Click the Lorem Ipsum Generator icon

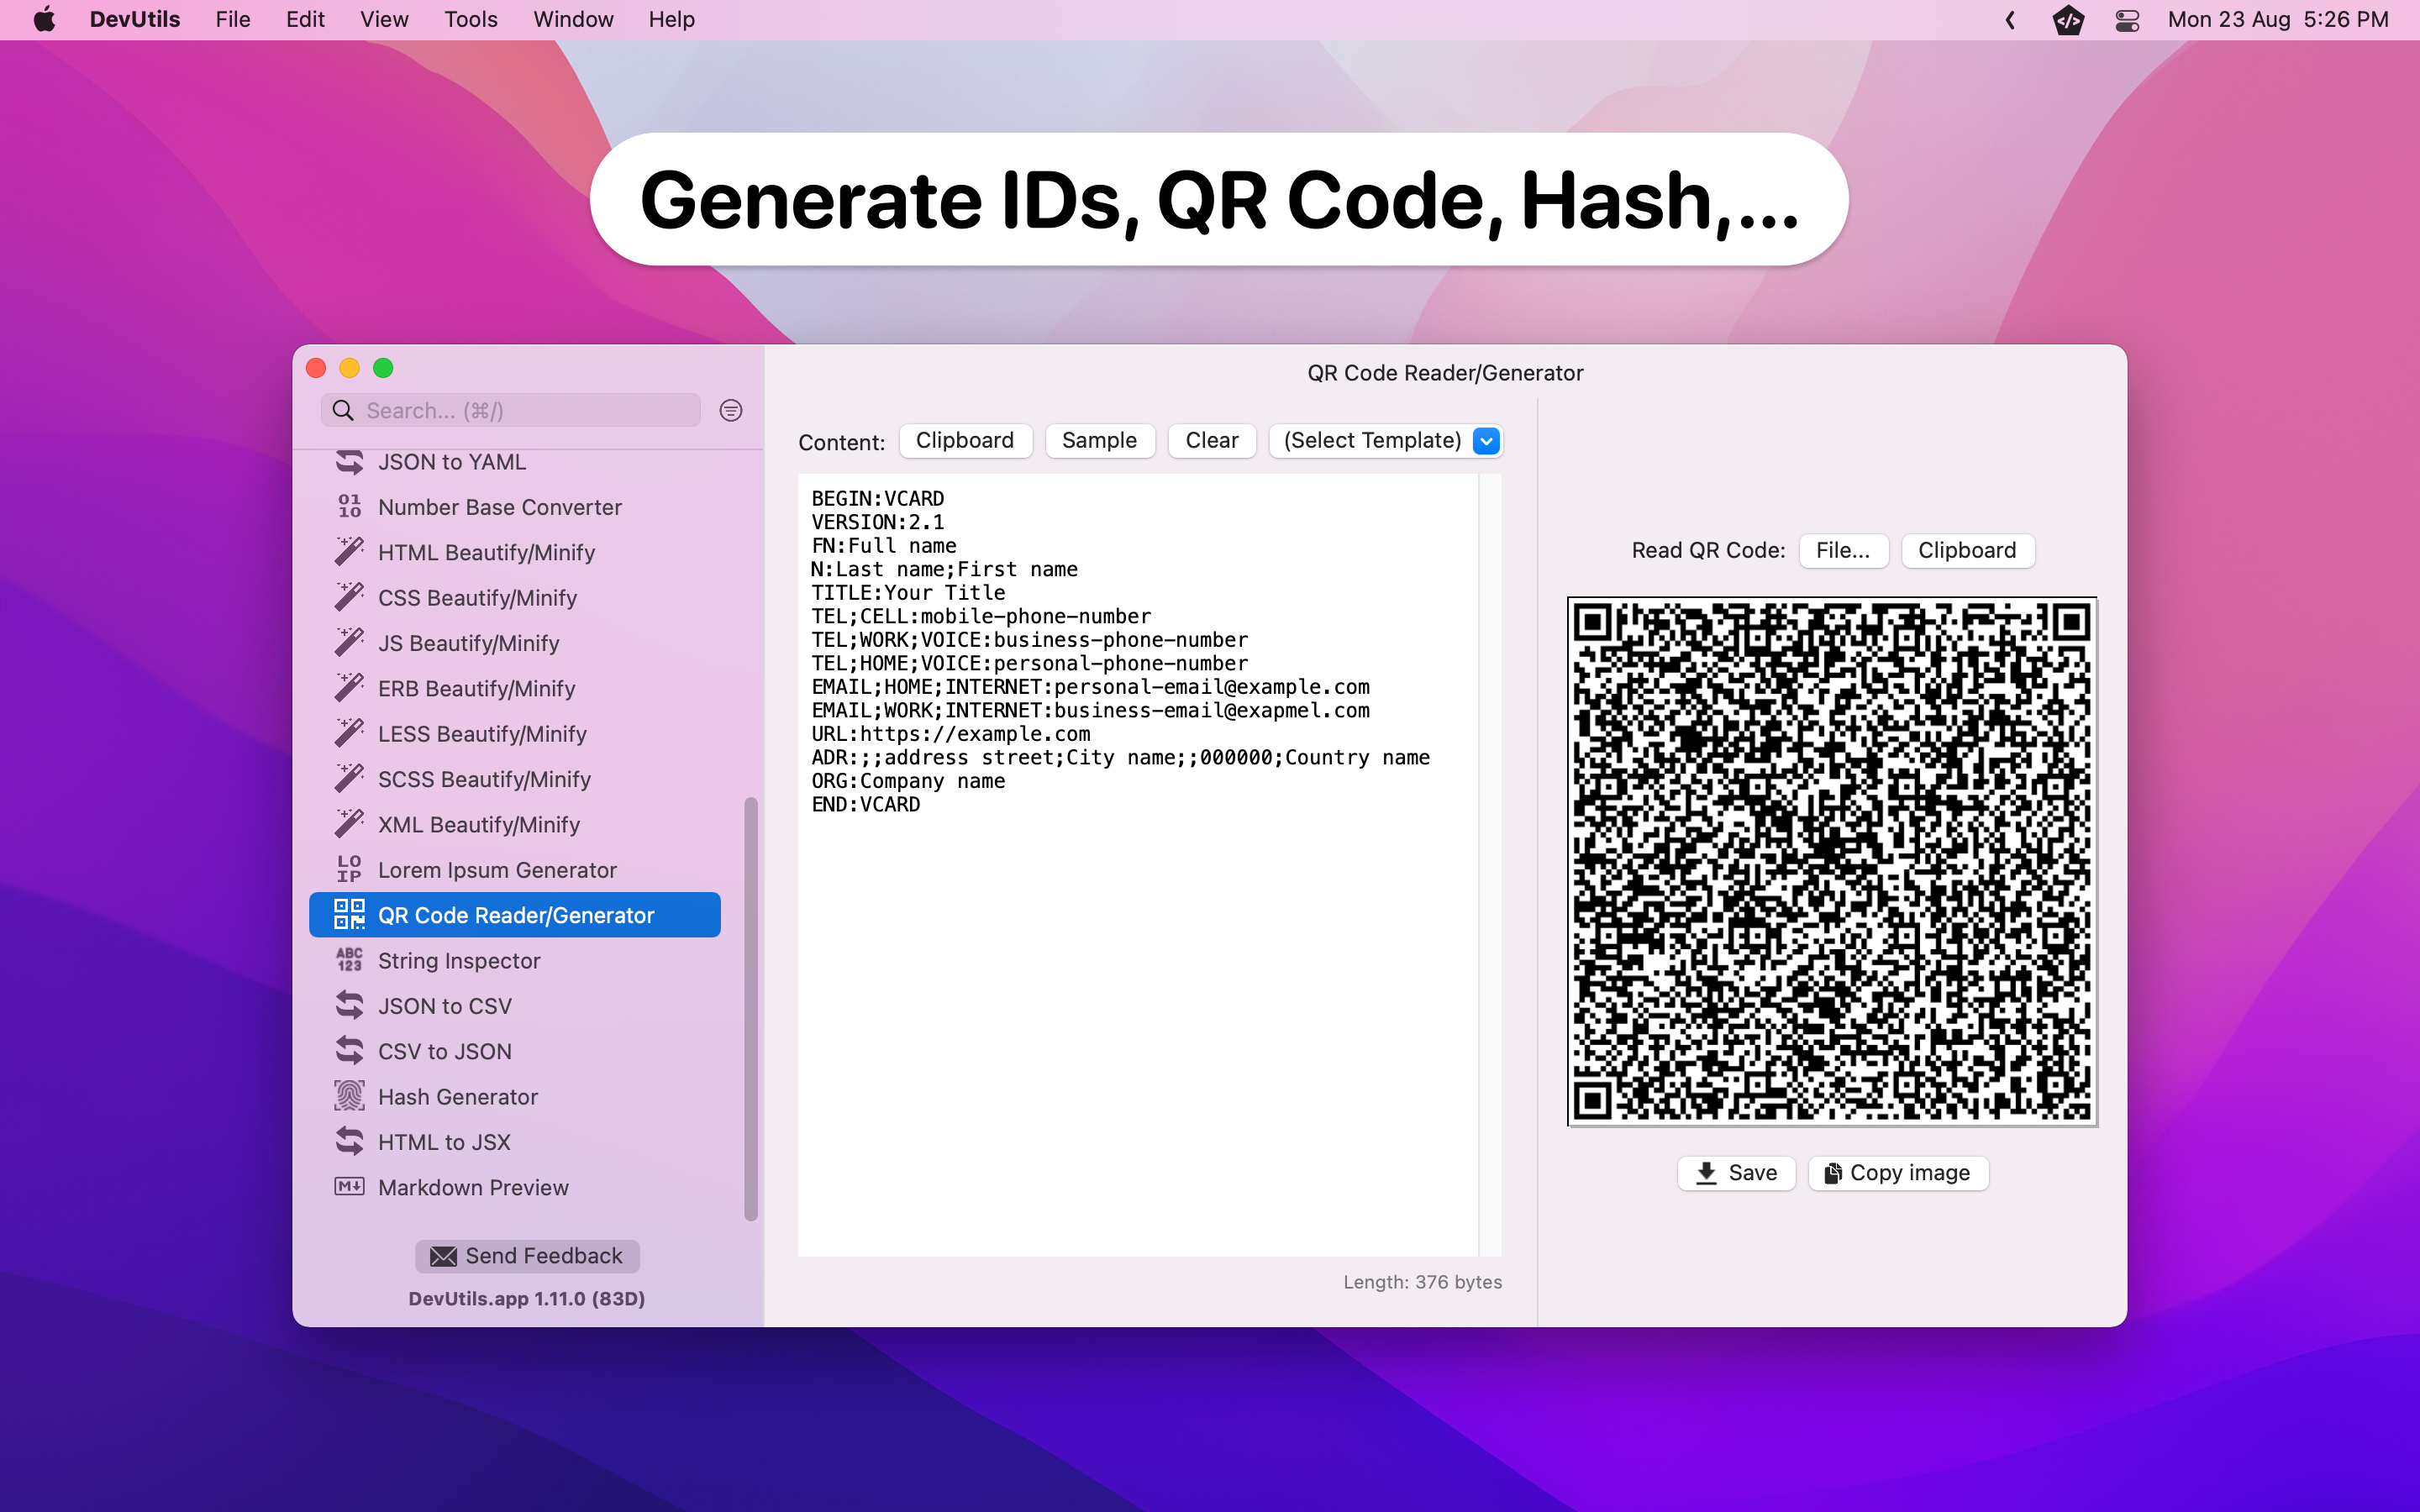pyautogui.click(x=349, y=869)
